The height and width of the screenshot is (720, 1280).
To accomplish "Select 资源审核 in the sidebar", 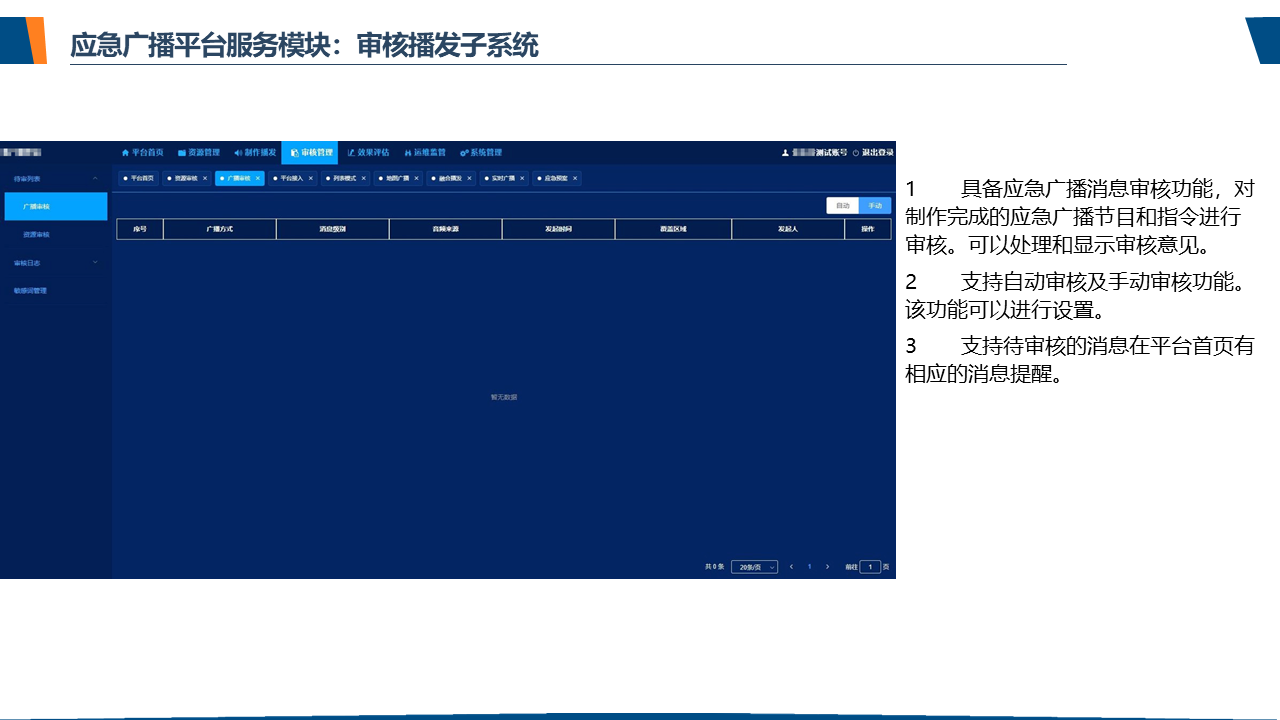I will pos(36,234).
